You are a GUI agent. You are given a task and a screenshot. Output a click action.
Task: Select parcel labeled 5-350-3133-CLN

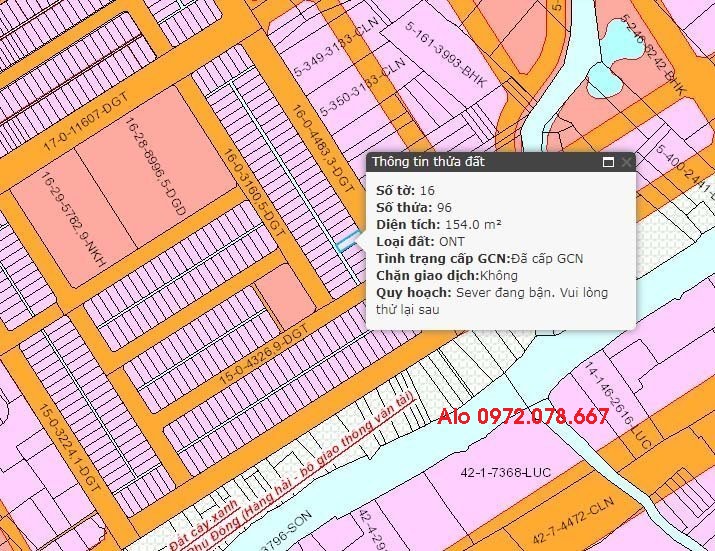363,87
